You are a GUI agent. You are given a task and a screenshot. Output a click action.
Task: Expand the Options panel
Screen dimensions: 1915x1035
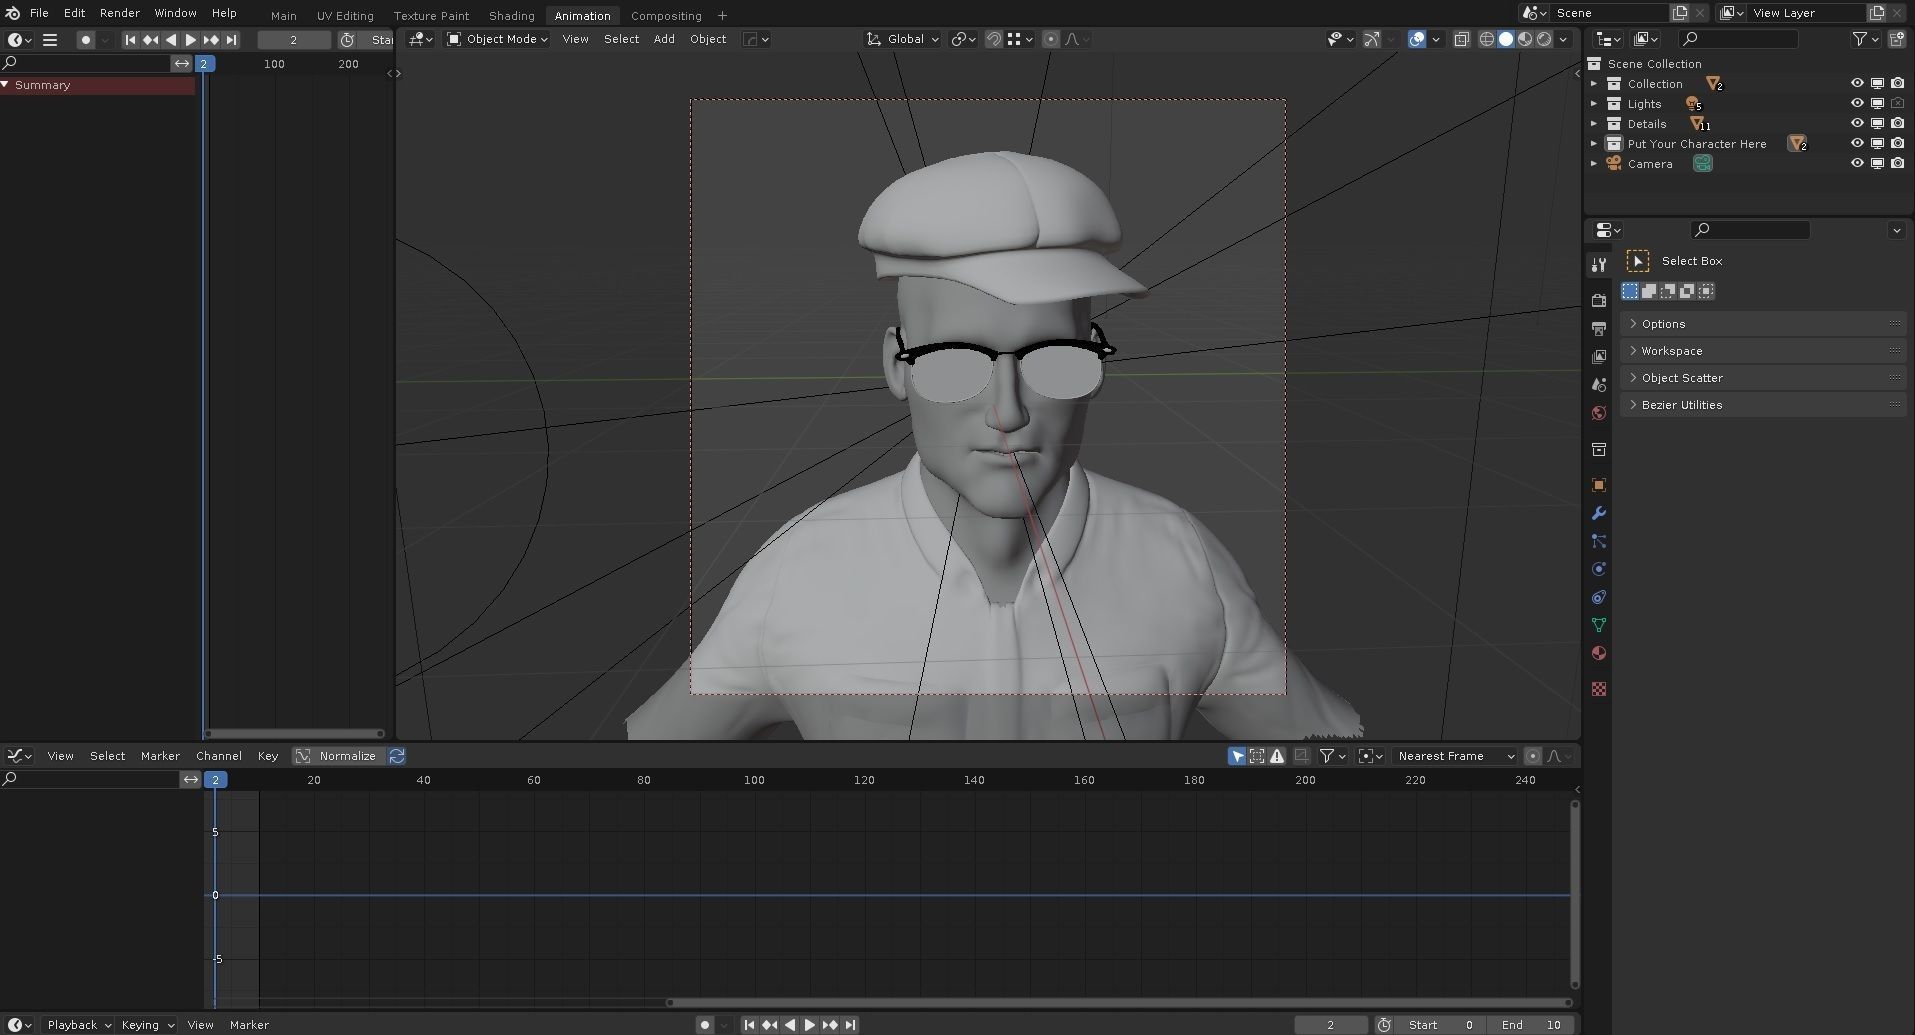(1764, 324)
